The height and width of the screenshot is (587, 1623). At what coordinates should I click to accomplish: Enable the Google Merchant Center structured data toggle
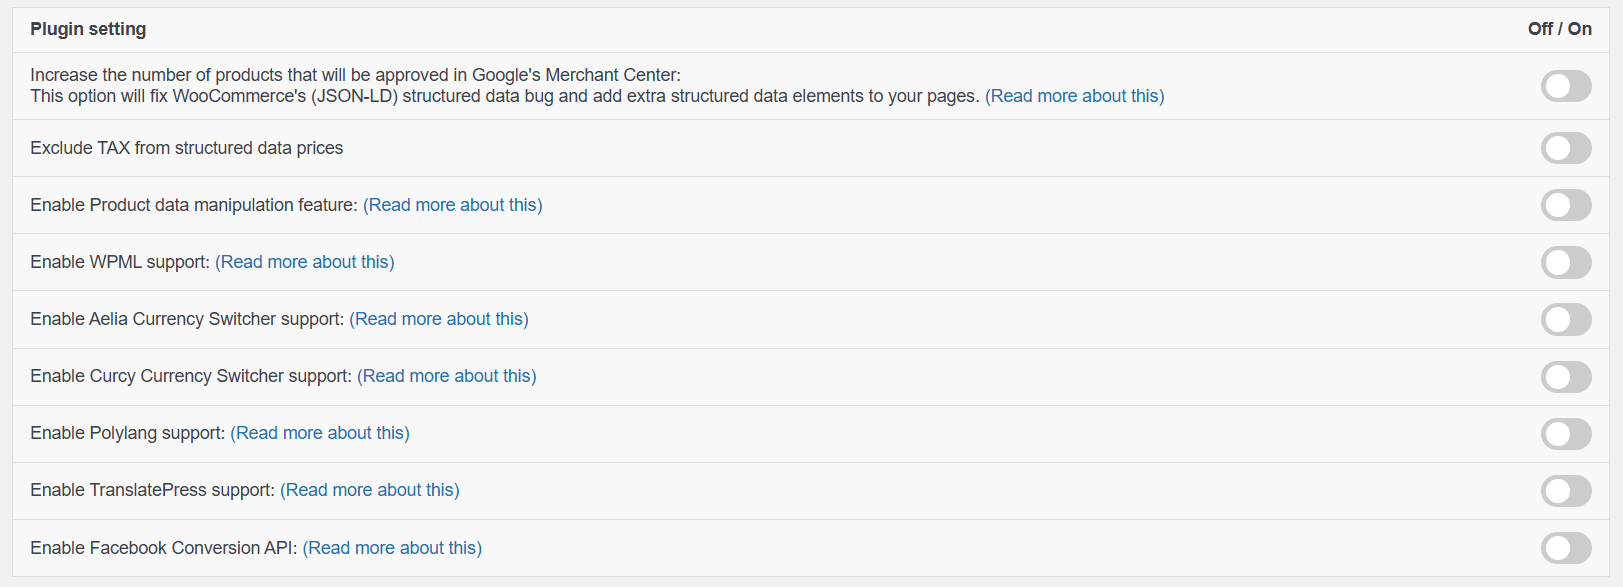(x=1566, y=86)
